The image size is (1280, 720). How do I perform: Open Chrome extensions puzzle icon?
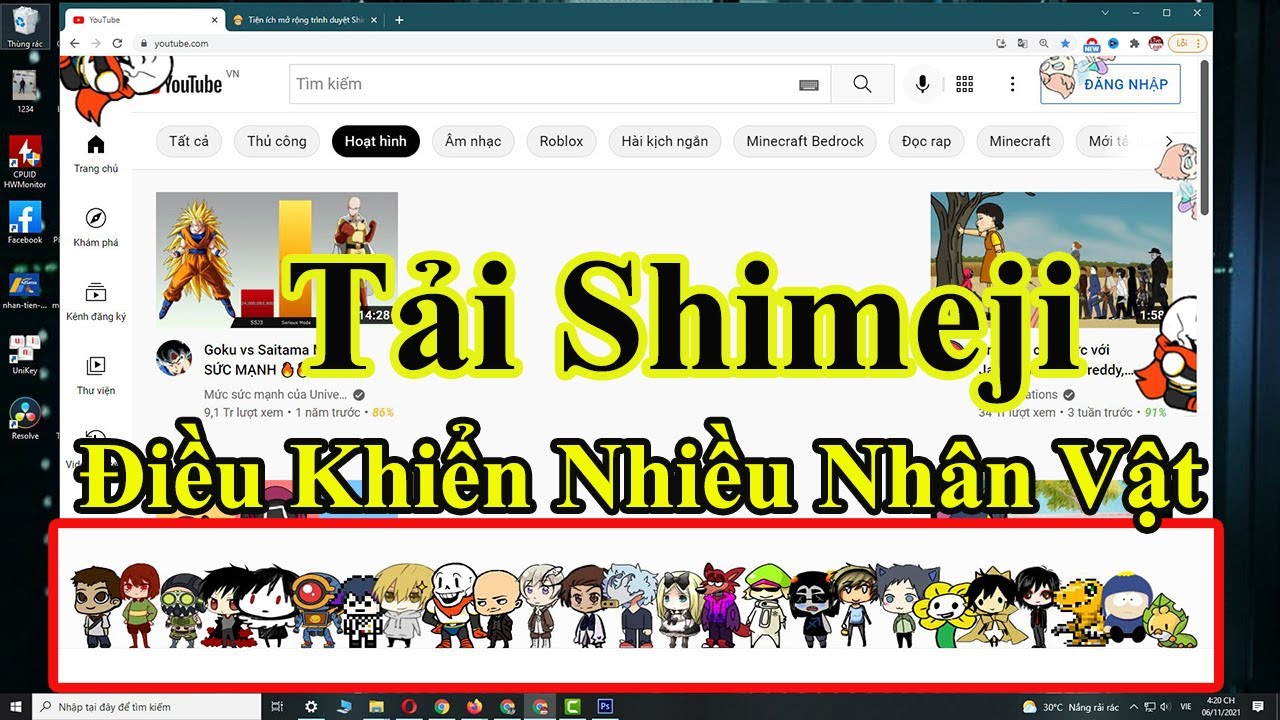[1134, 44]
